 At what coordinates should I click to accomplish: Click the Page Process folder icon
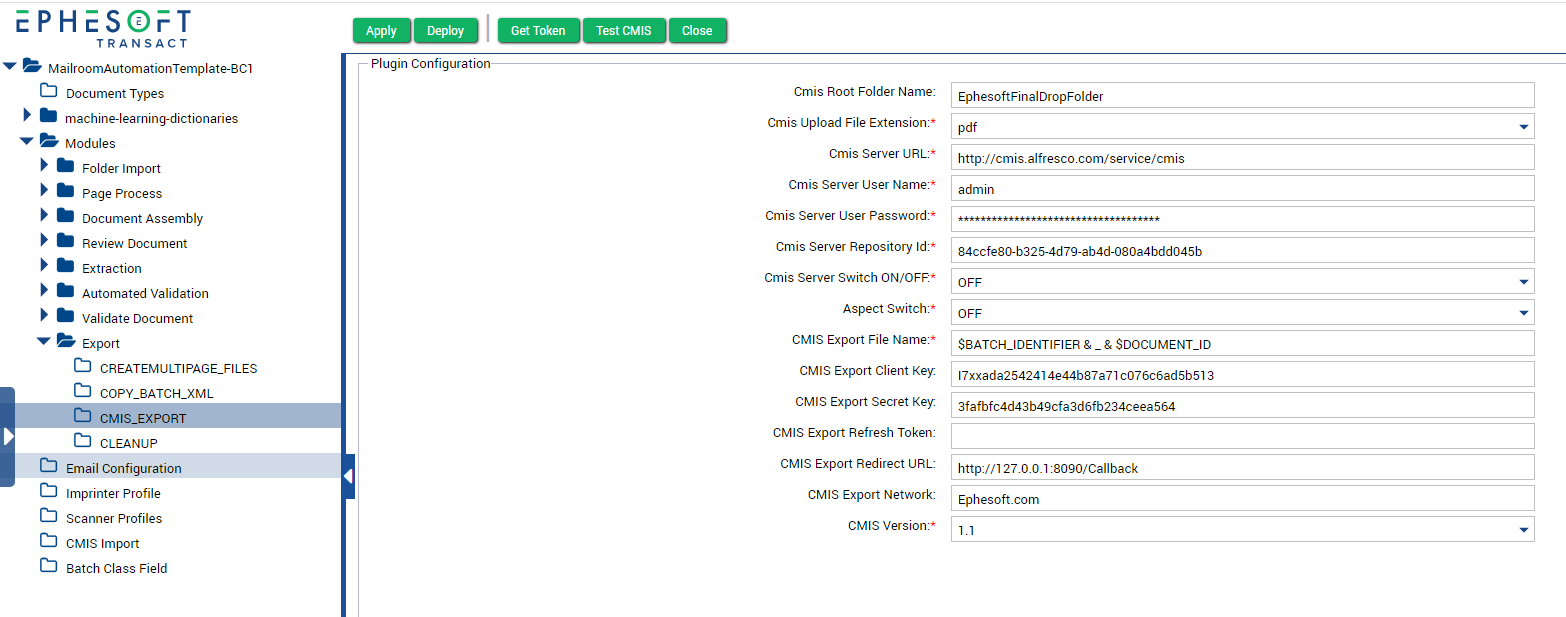coord(65,191)
